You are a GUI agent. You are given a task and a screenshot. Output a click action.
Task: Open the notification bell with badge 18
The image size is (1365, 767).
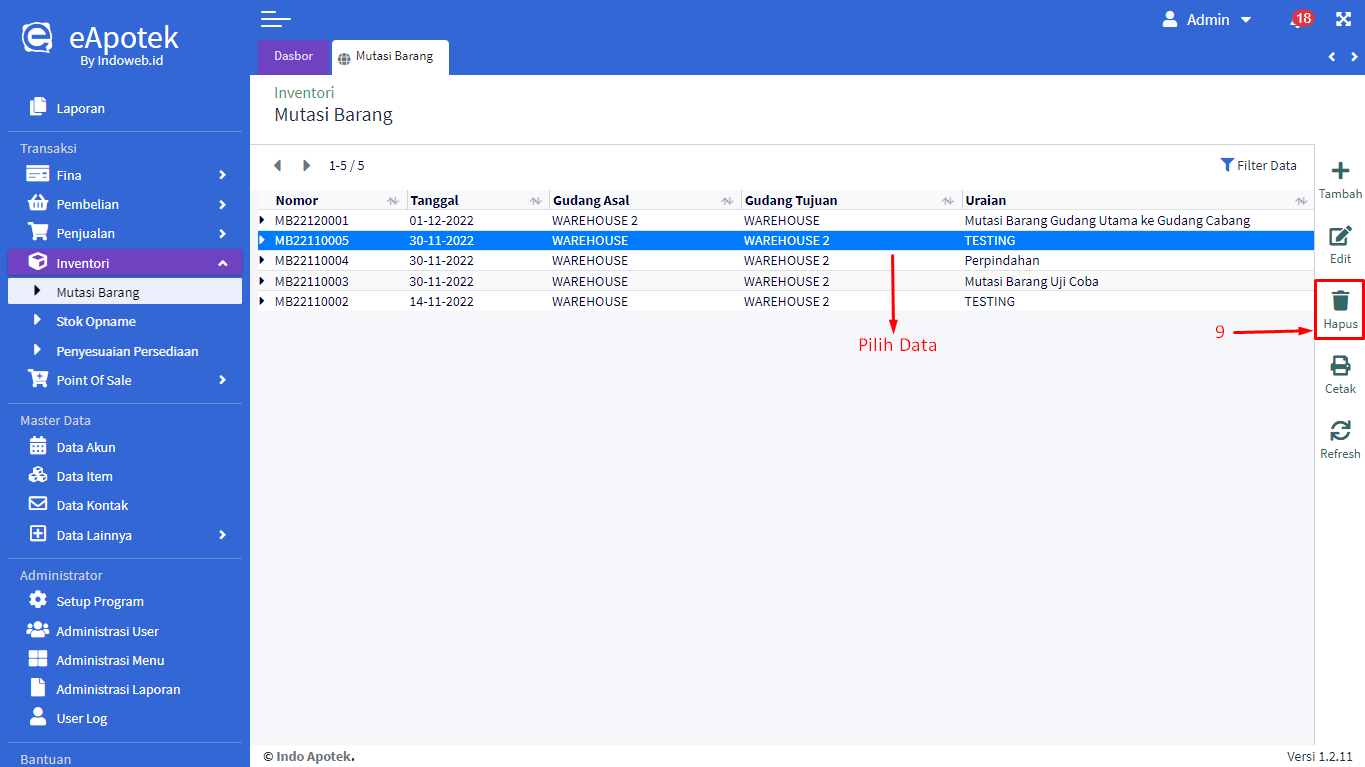point(1298,20)
